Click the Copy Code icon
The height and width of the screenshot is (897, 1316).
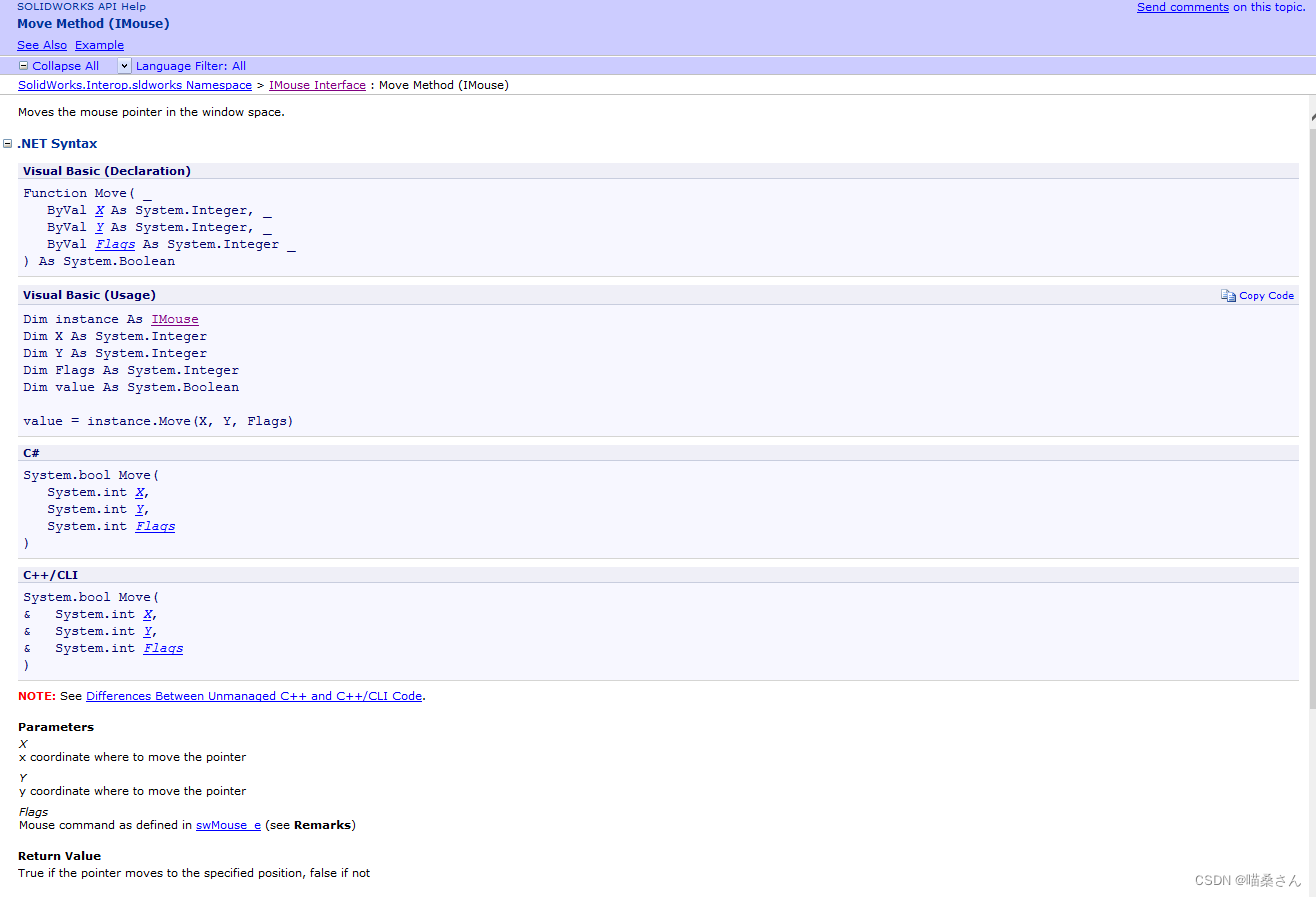tap(1228, 296)
